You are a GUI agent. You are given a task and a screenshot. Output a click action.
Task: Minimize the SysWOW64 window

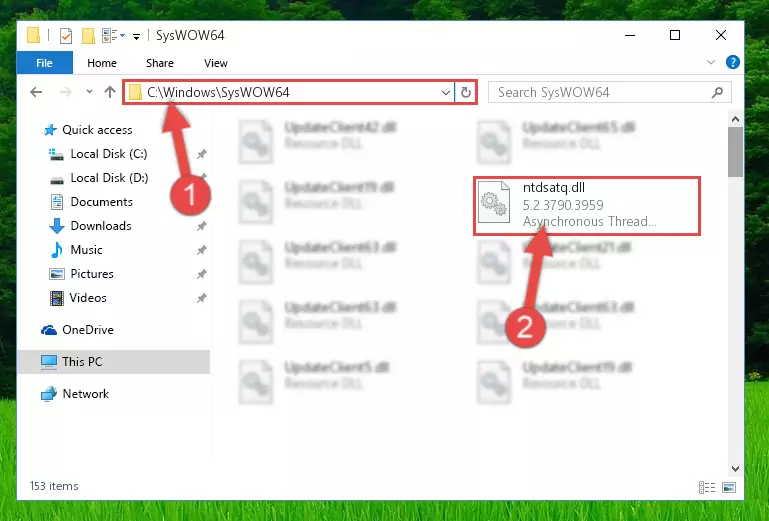[630, 35]
